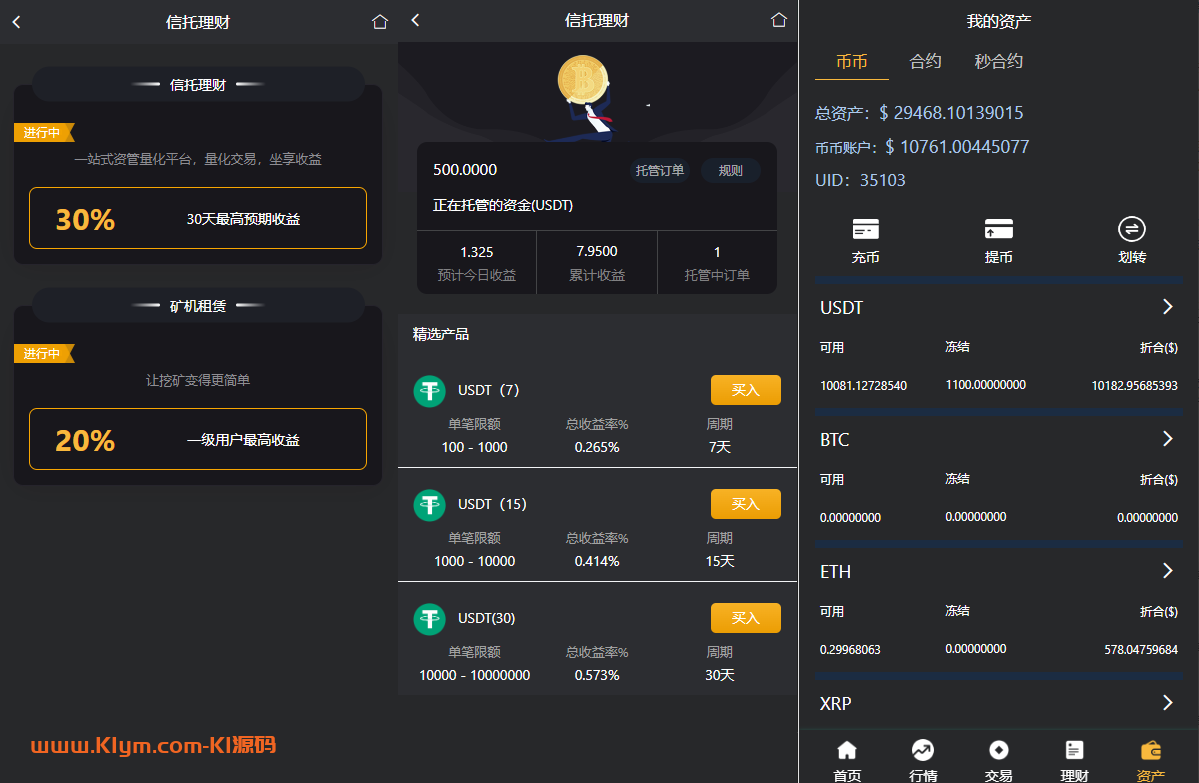Tap the 进行中 badge on 矿机租赁 card
This screenshot has width=1199, height=783.
click(x=44, y=353)
